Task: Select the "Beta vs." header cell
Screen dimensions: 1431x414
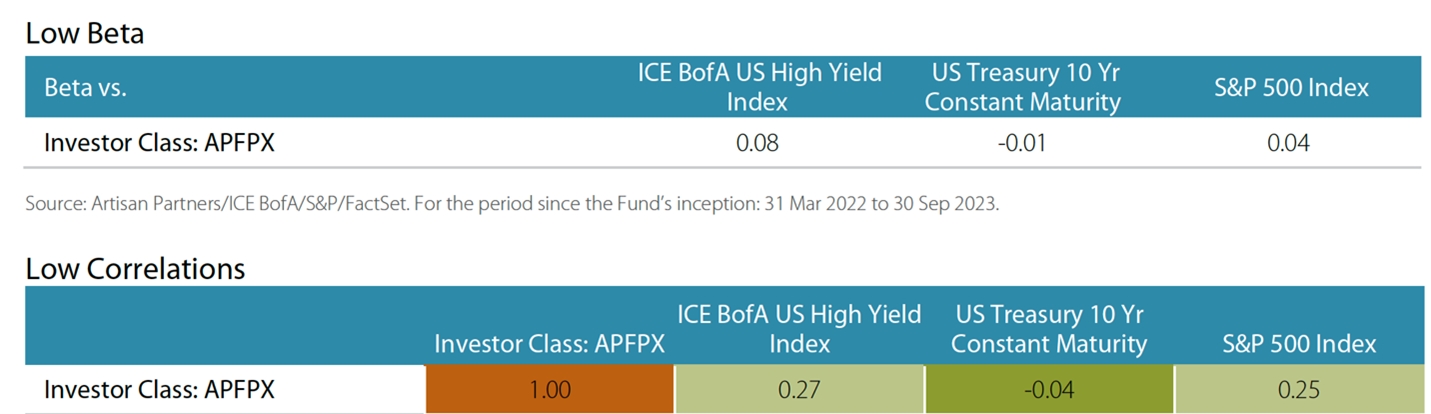Action: (85, 87)
